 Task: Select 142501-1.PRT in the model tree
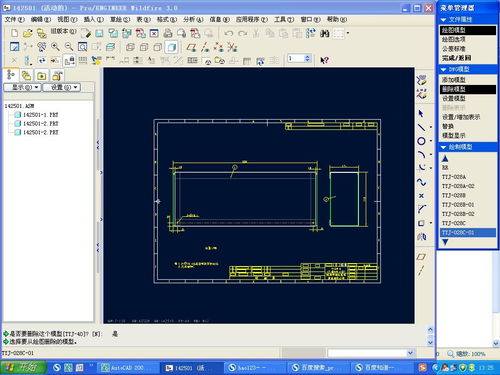pos(40,115)
